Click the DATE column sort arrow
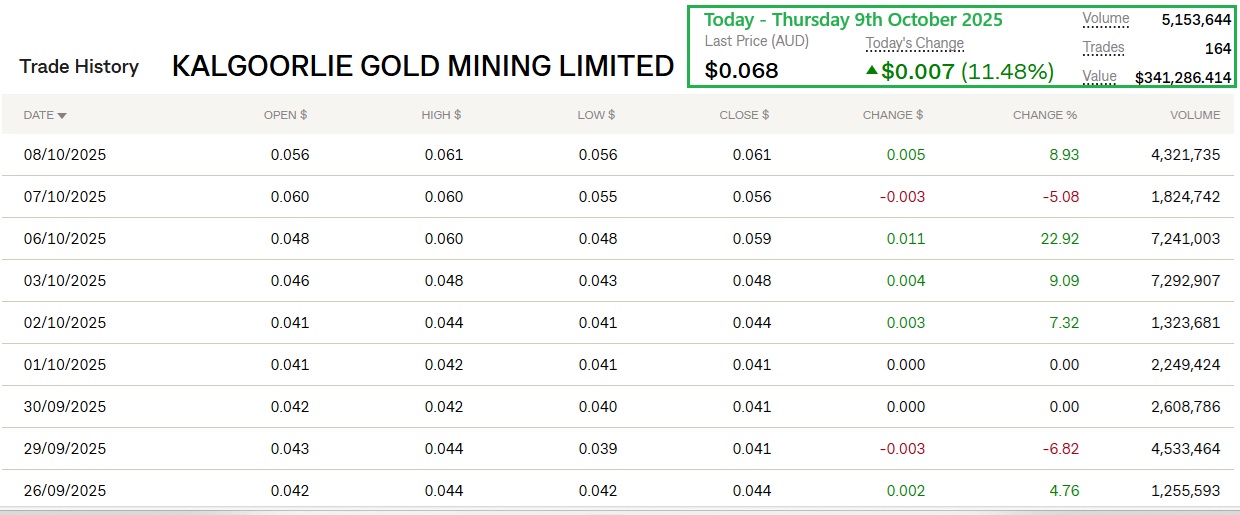 tap(63, 116)
